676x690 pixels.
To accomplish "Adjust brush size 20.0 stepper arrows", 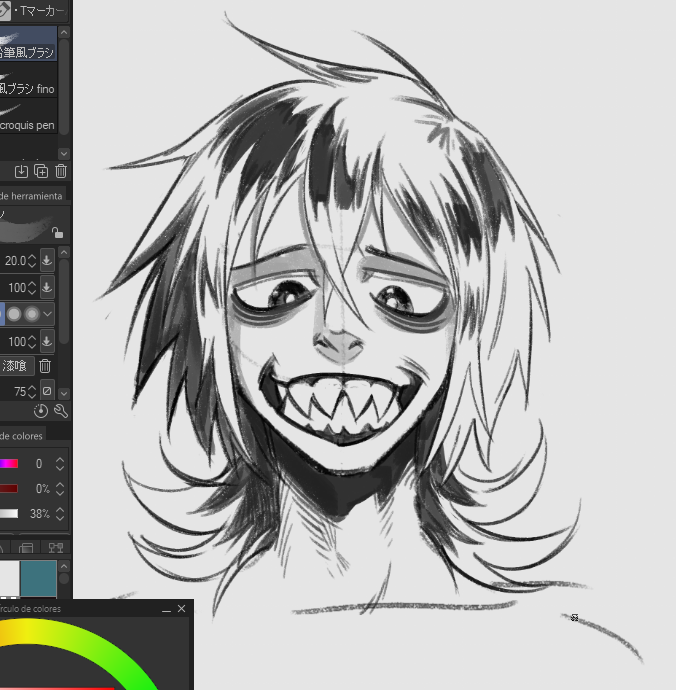I will pyautogui.click(x=32, y=261).
